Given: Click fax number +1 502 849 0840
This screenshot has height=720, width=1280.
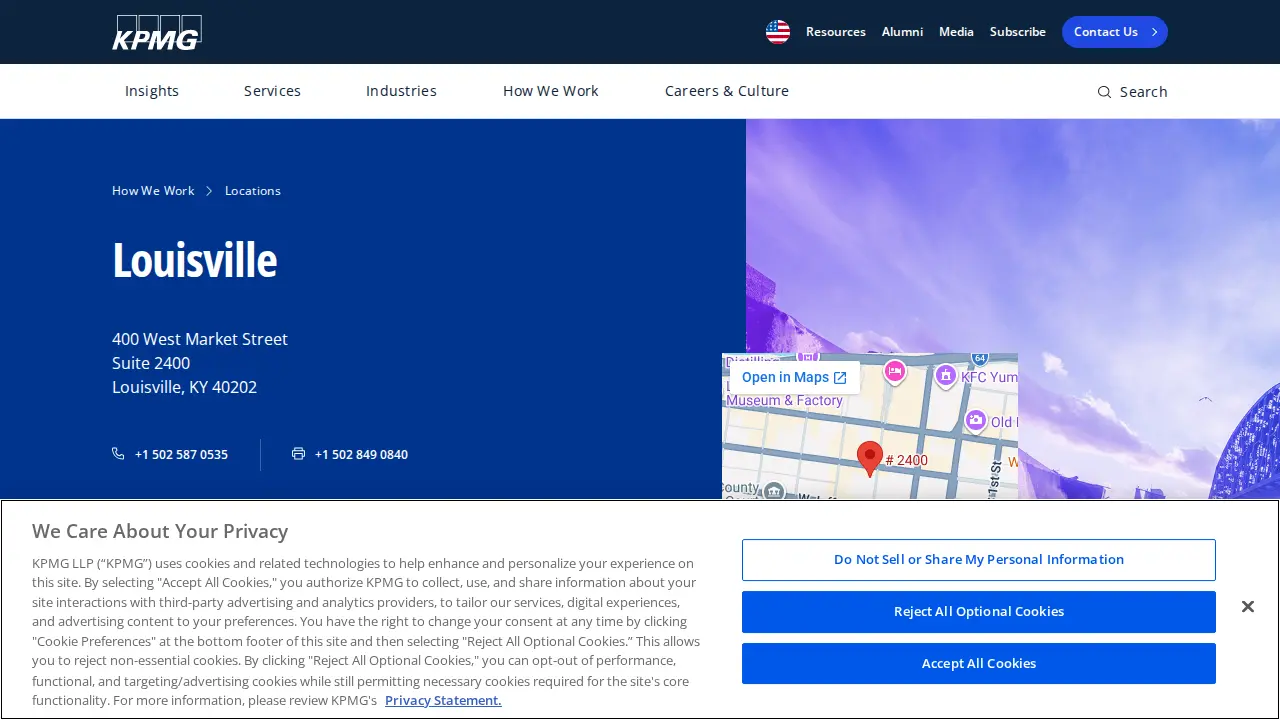Looking at the screenshot, I should [361, 455].
